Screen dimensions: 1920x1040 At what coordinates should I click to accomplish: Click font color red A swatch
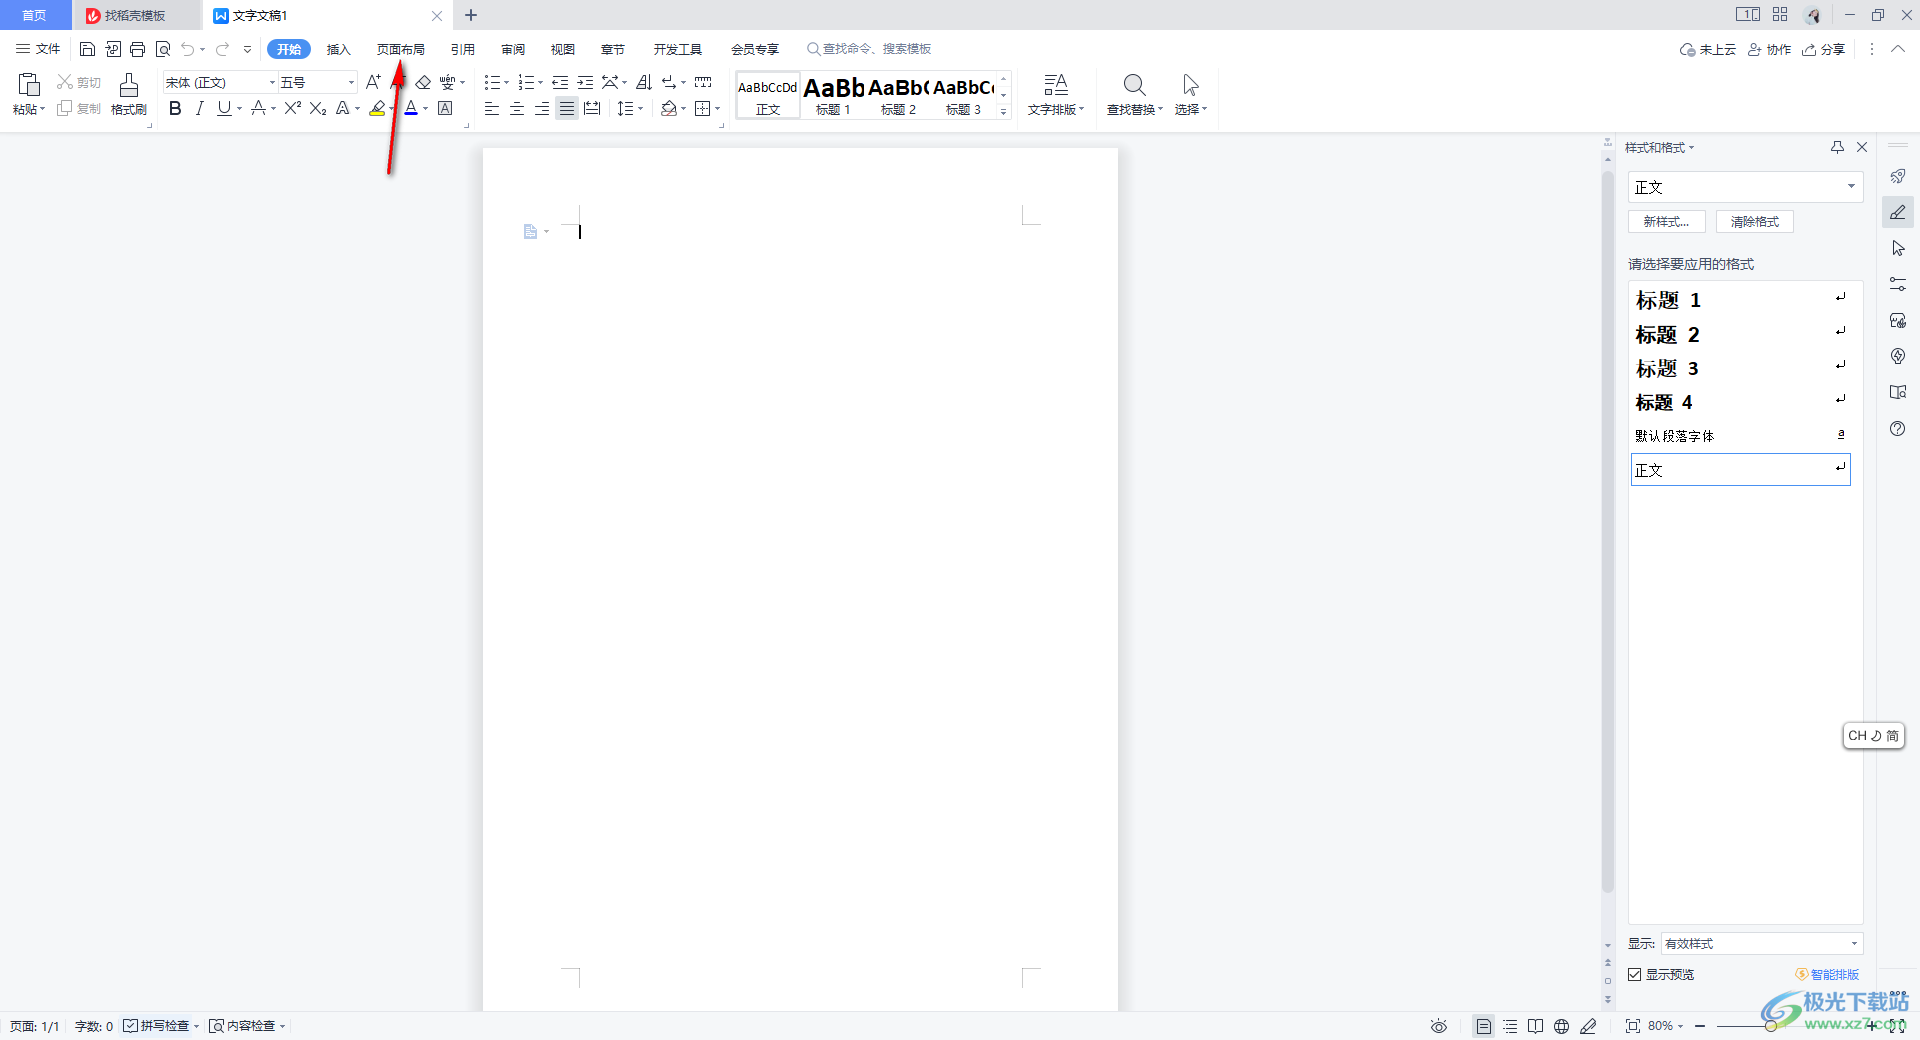tap(410, 108)
